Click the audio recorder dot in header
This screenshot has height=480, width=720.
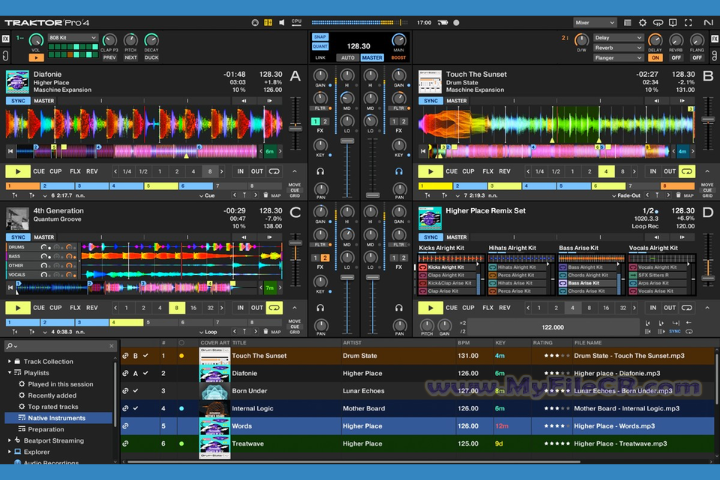pyautogui.click(x=456, y=23)
